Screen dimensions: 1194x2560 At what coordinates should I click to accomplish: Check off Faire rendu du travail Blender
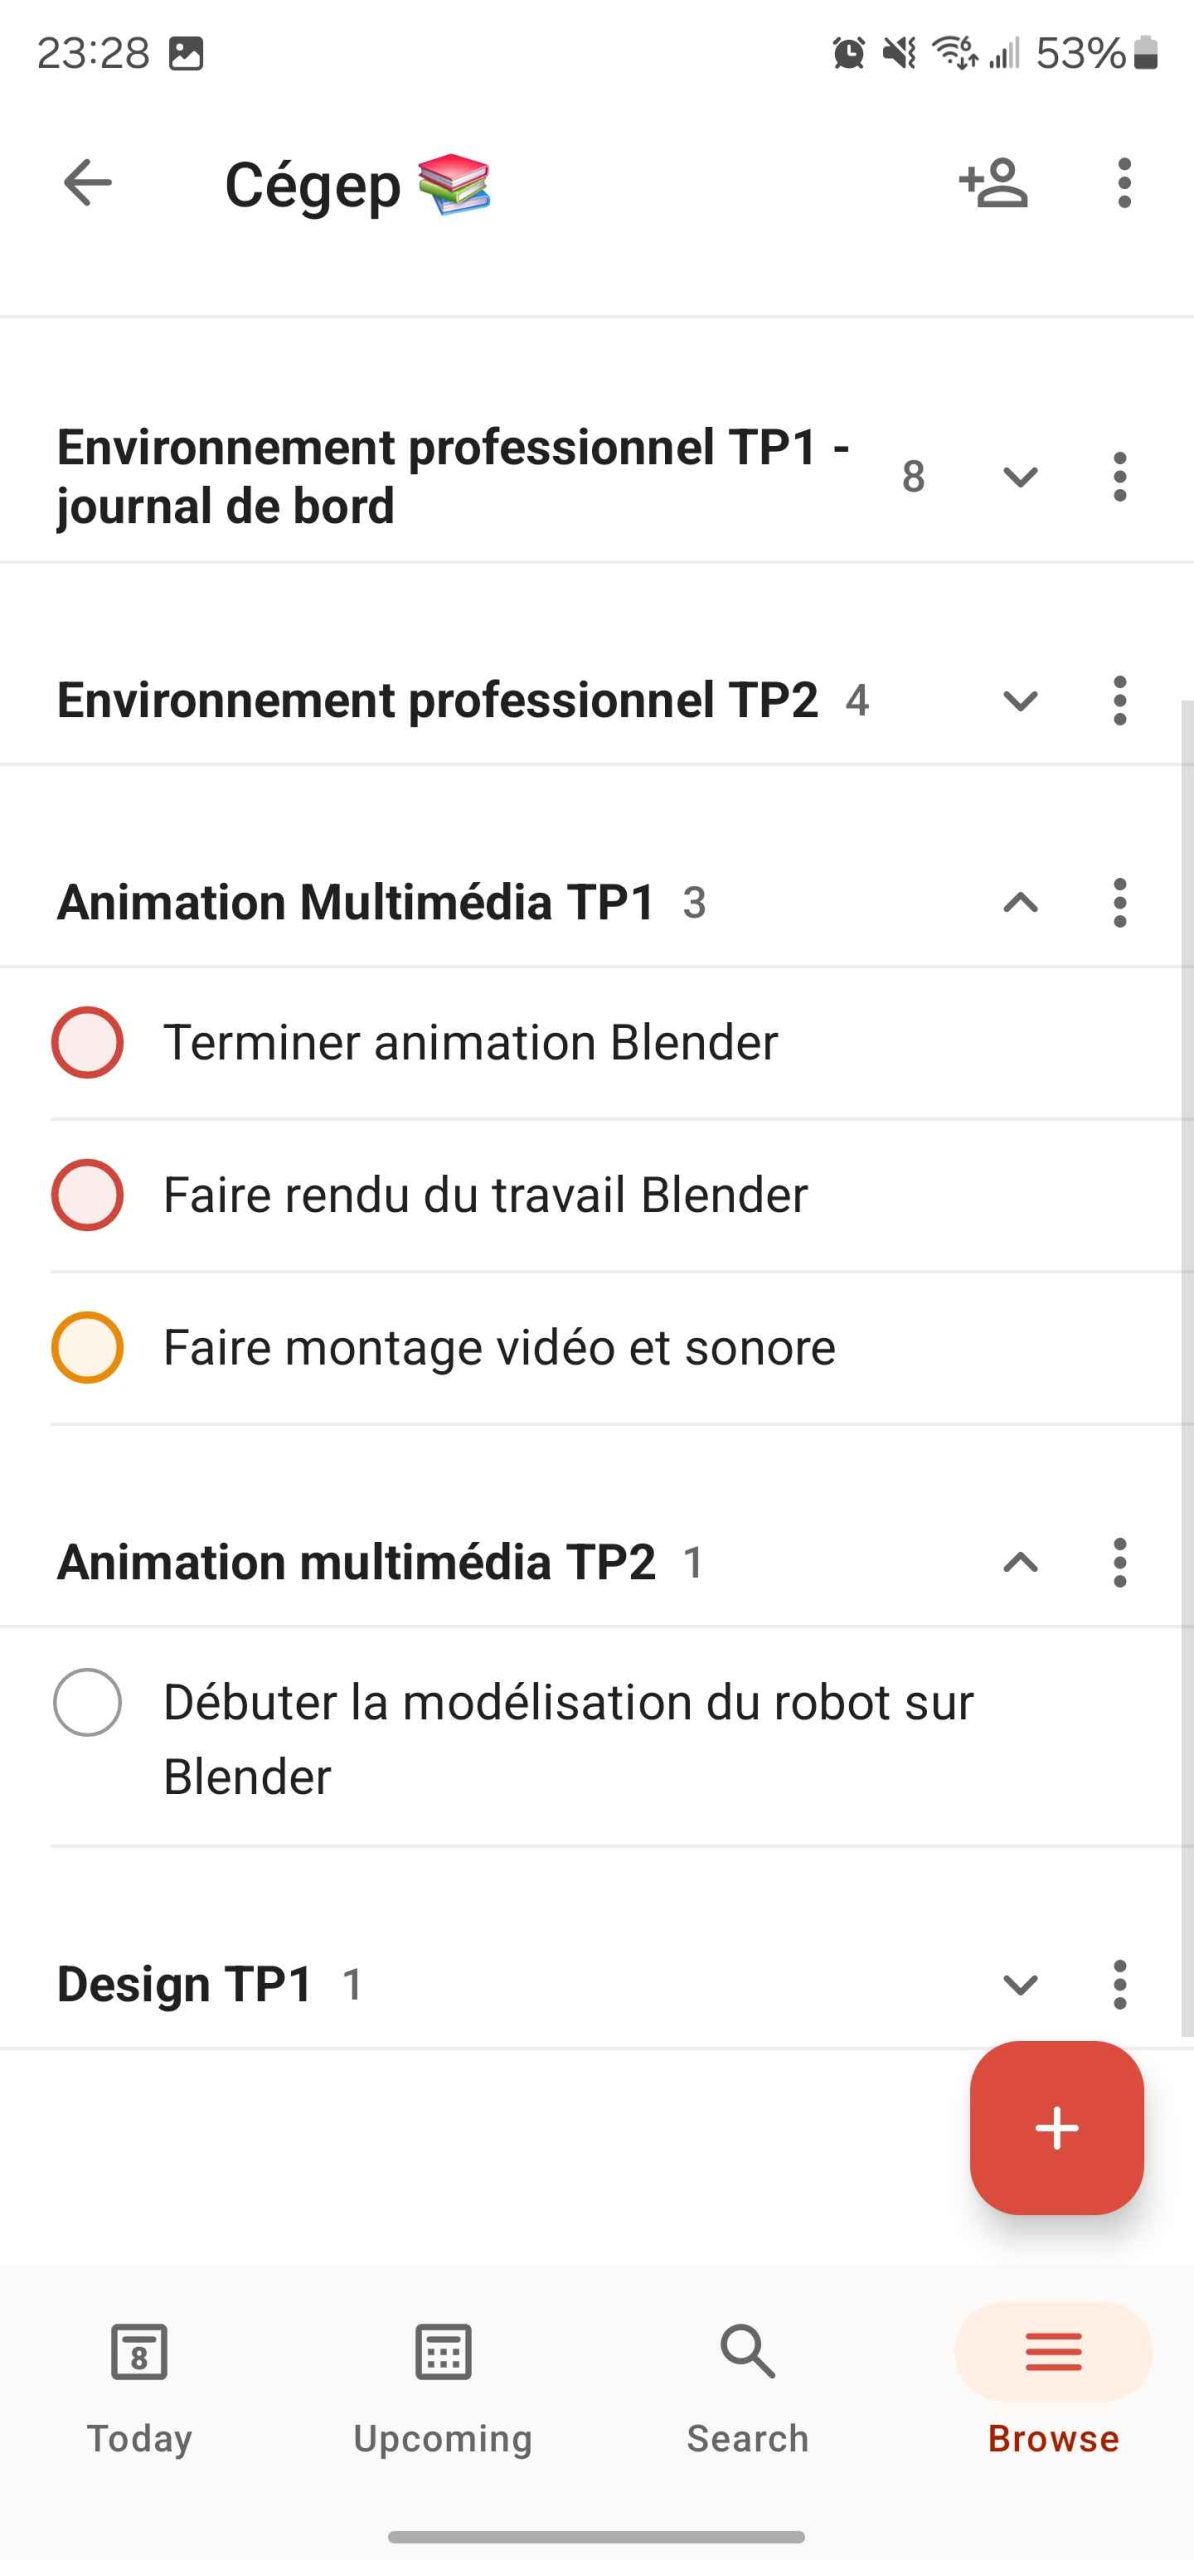click(x=87, y=1194)
